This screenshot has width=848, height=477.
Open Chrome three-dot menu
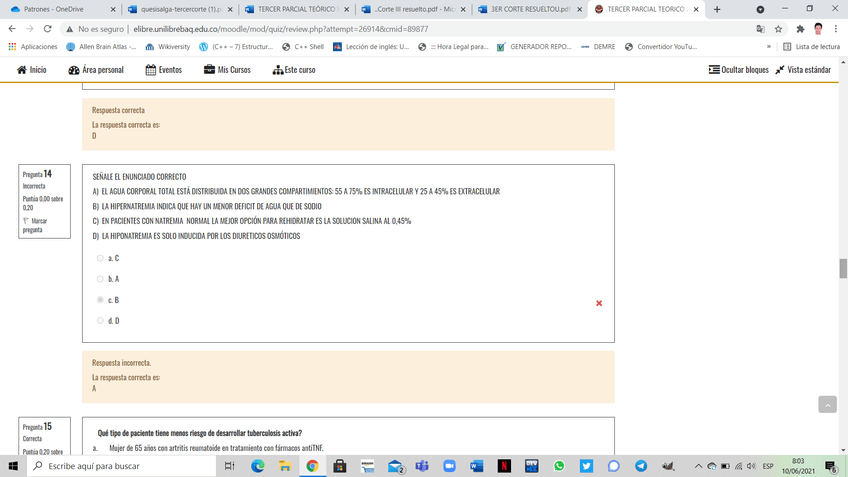coord(836,29)
